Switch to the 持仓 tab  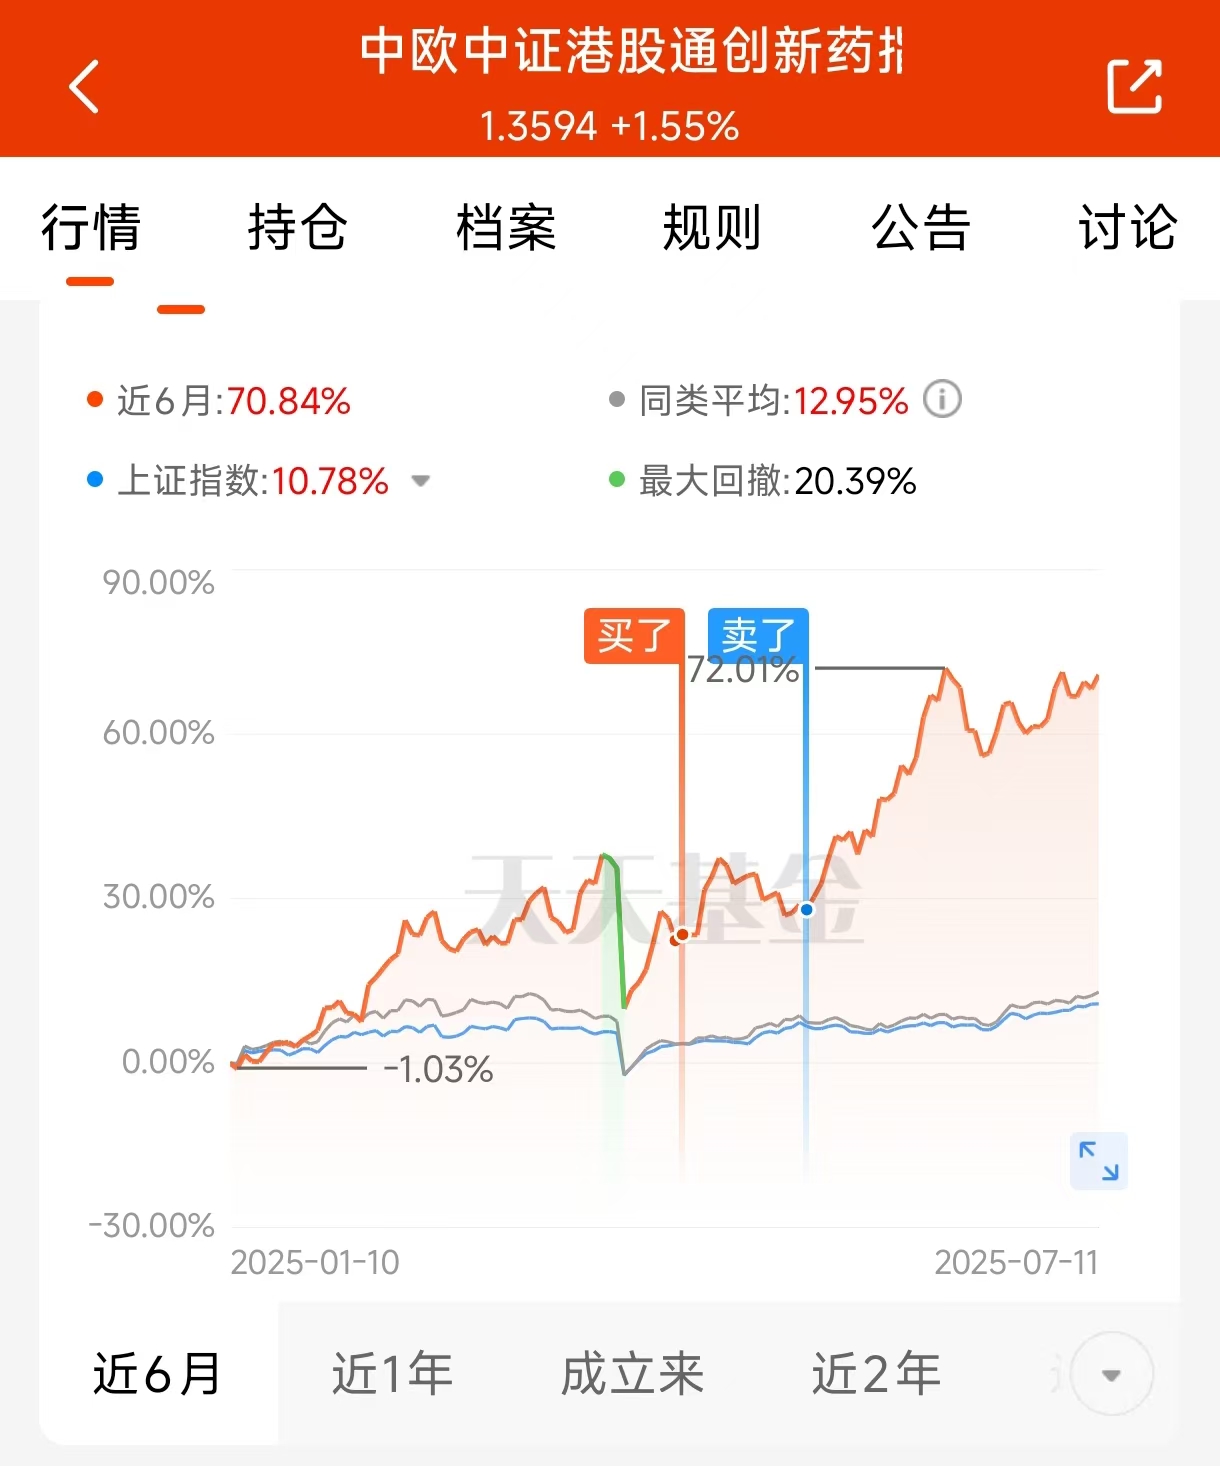tap(297, 227)
